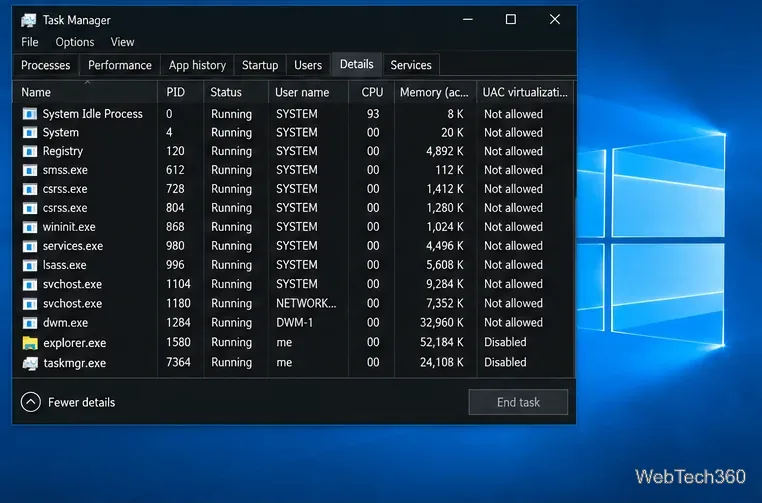
Task: Click the icon of svchost.exe PID 1104
Action: [x=30, y=284]
